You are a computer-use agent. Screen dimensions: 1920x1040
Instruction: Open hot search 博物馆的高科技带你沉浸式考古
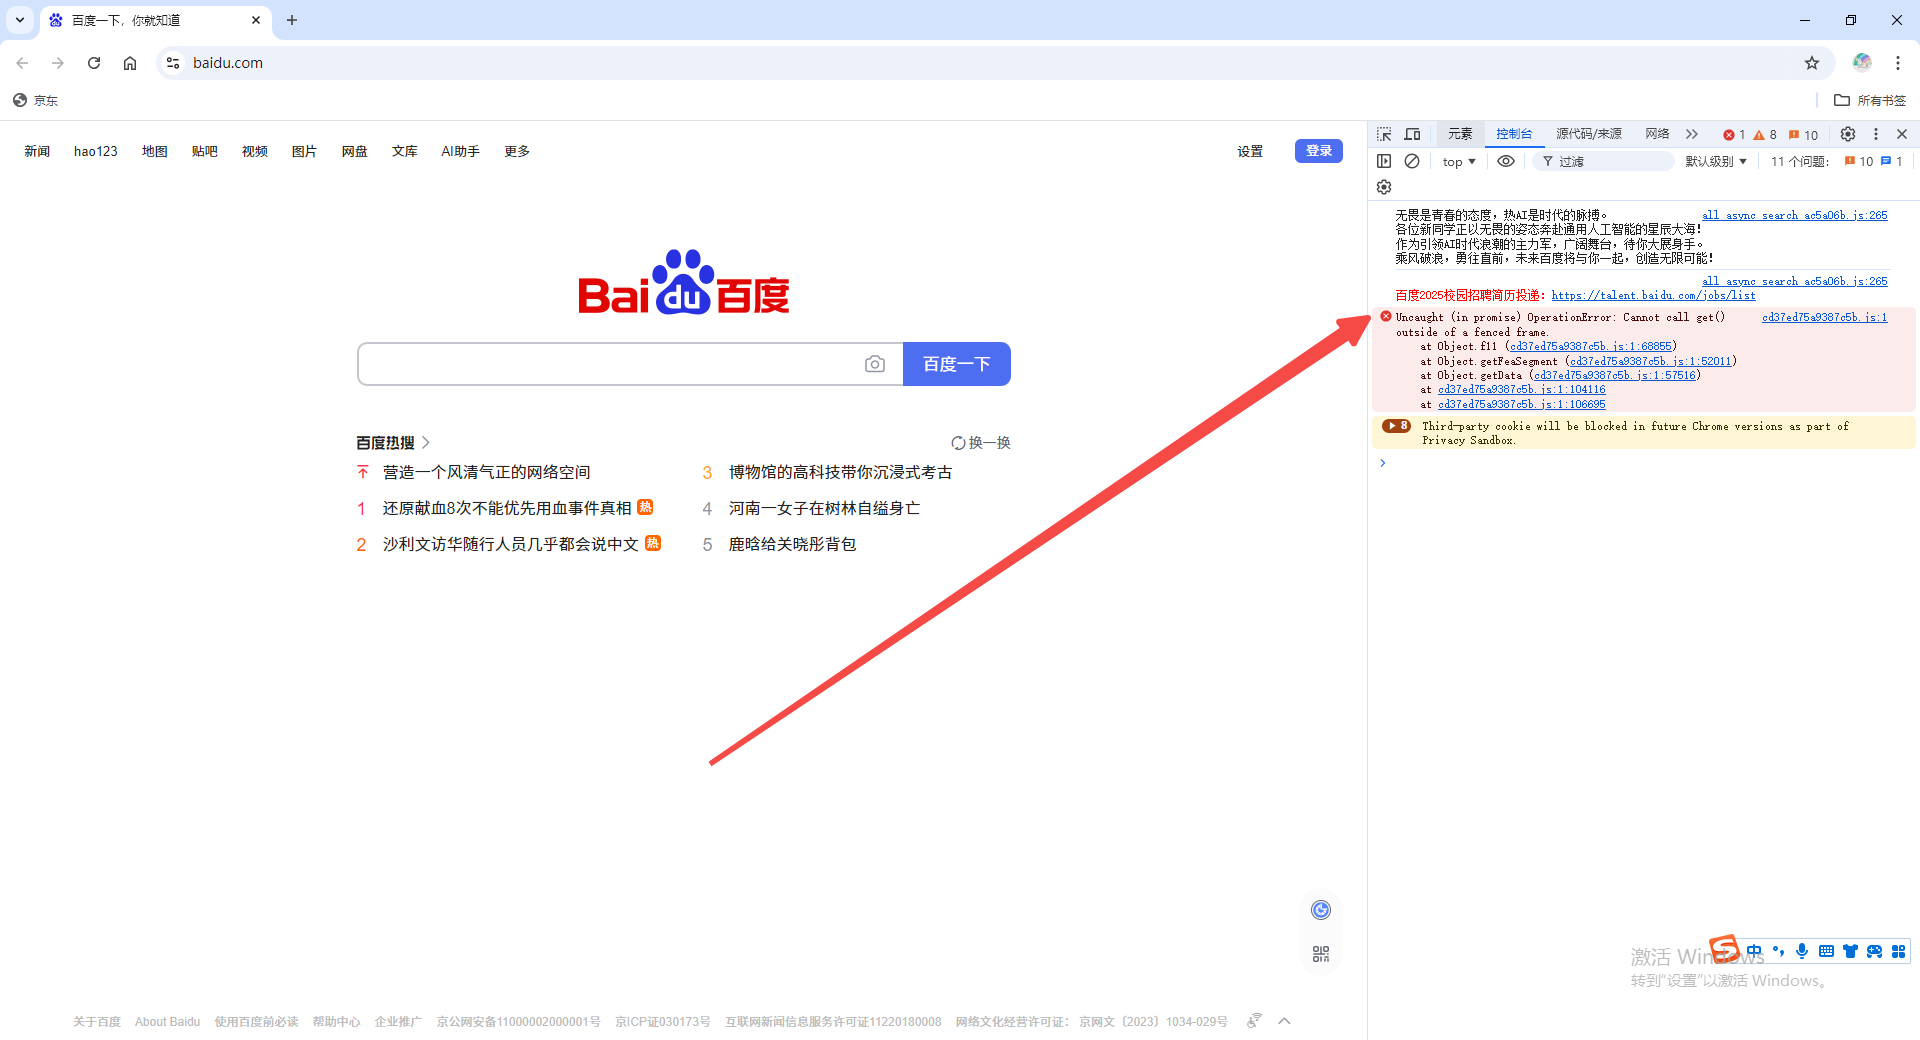click(840, 472)
